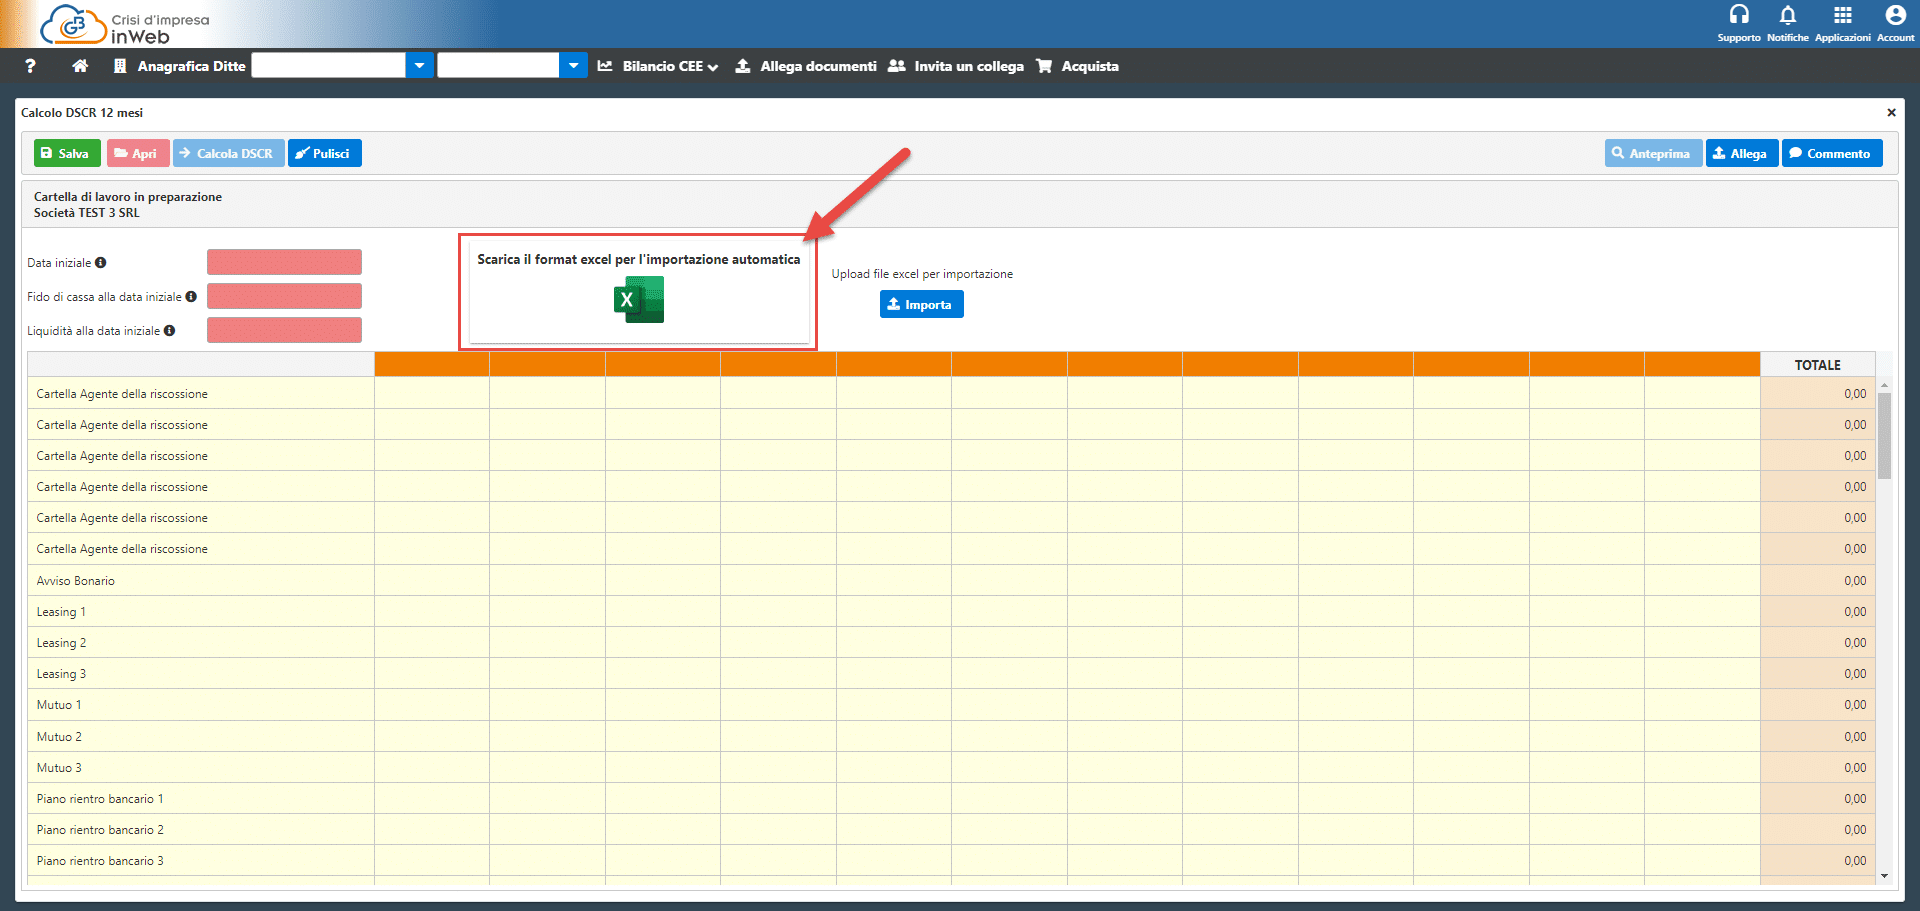The width and height of the screenshot is (1920, 911).
Task: Go to home via house icon
Action: pos(81,66)
